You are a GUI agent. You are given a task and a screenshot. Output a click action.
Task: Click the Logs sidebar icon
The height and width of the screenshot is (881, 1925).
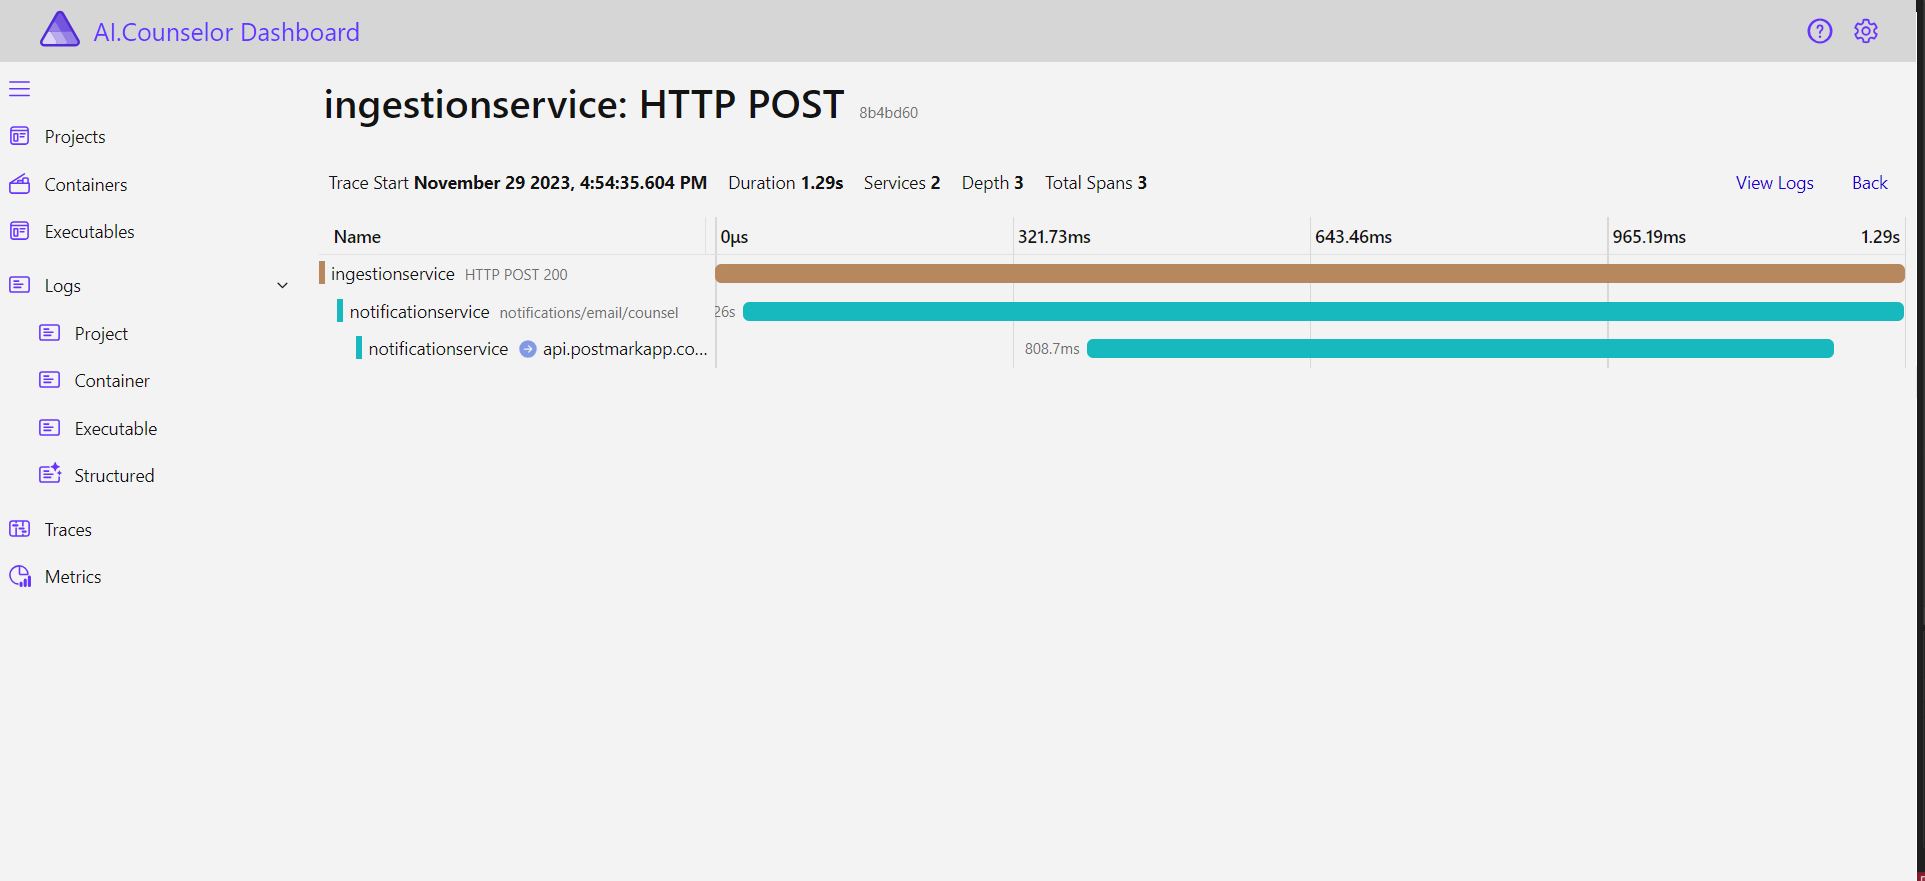(x=19, y=285)
